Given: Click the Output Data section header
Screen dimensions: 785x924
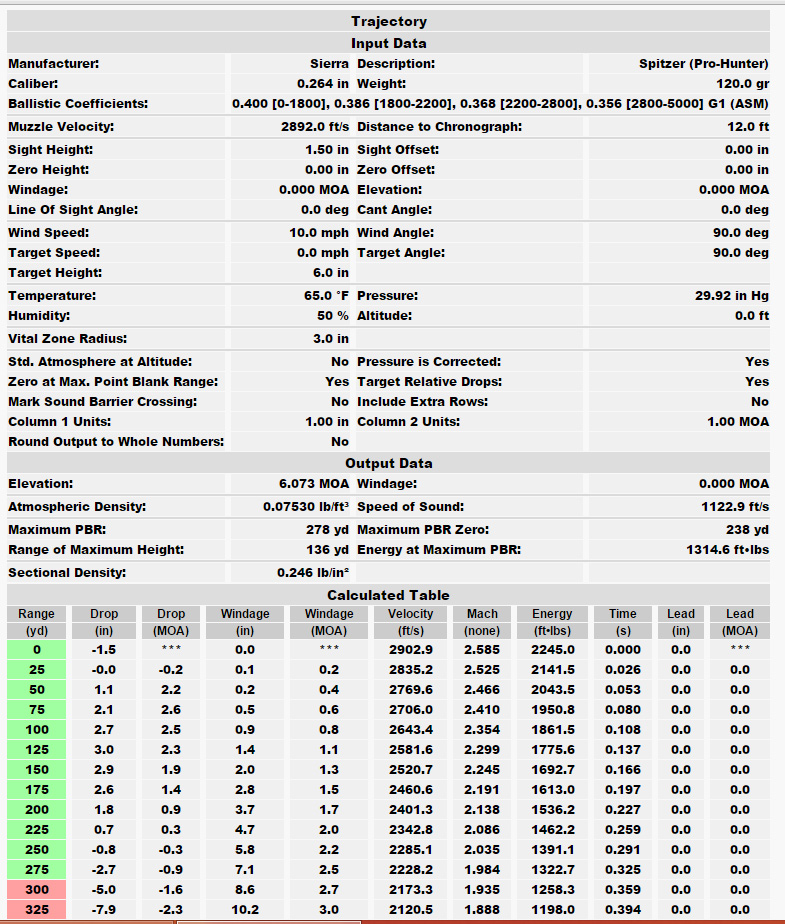Looking at the screenshot, I should point(388,463).
